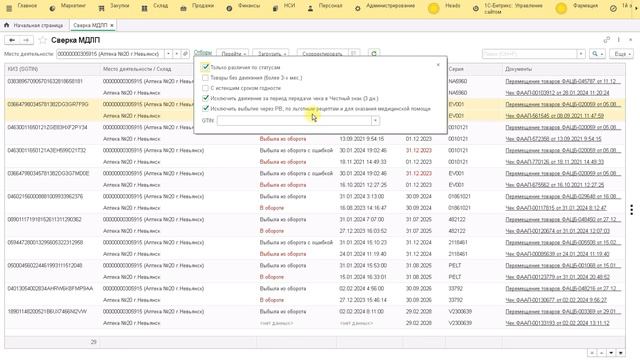Add Сверка МДЛП to favorites star
640x360 pixels.
coord(42,40)
